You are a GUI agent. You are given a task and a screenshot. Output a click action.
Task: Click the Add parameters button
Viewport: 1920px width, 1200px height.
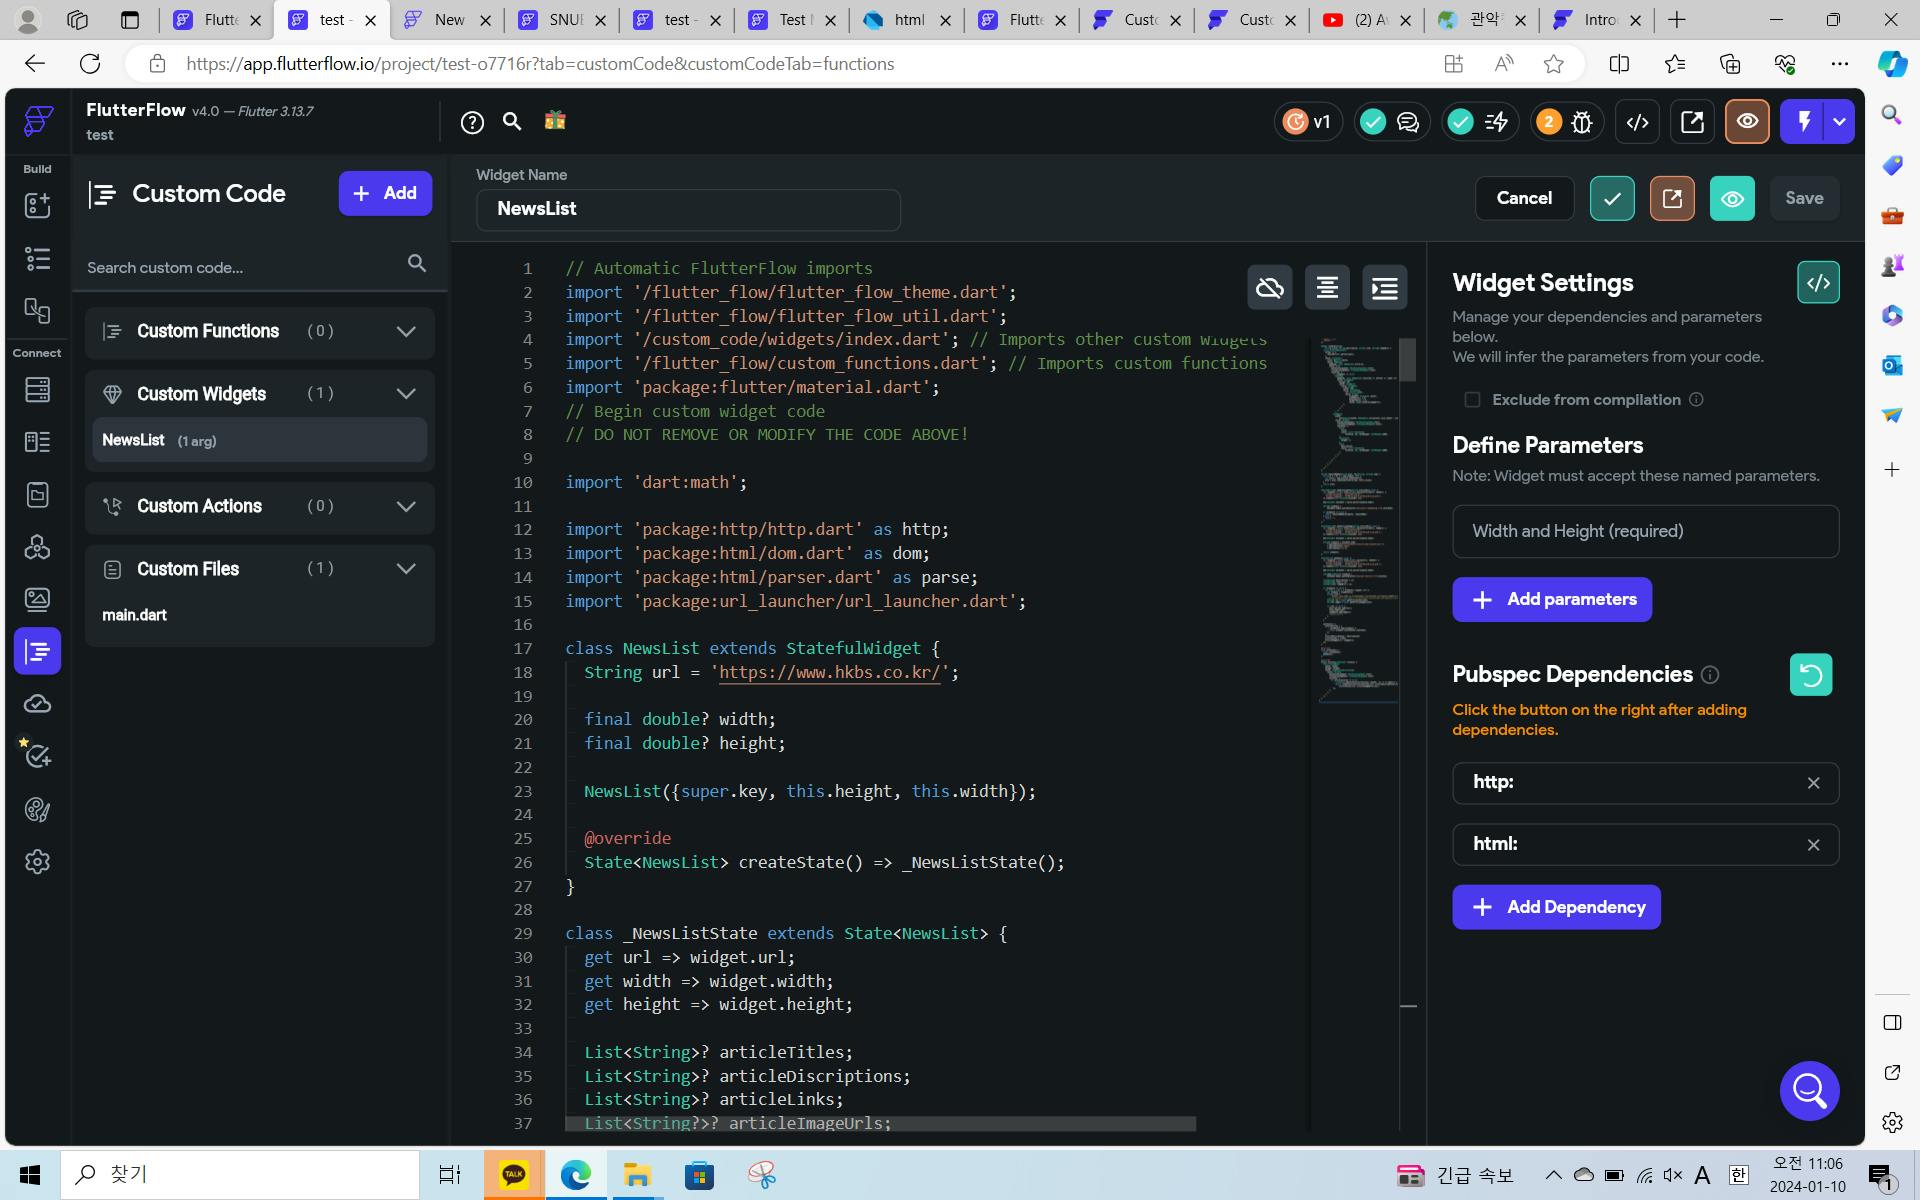point(1551,599)
